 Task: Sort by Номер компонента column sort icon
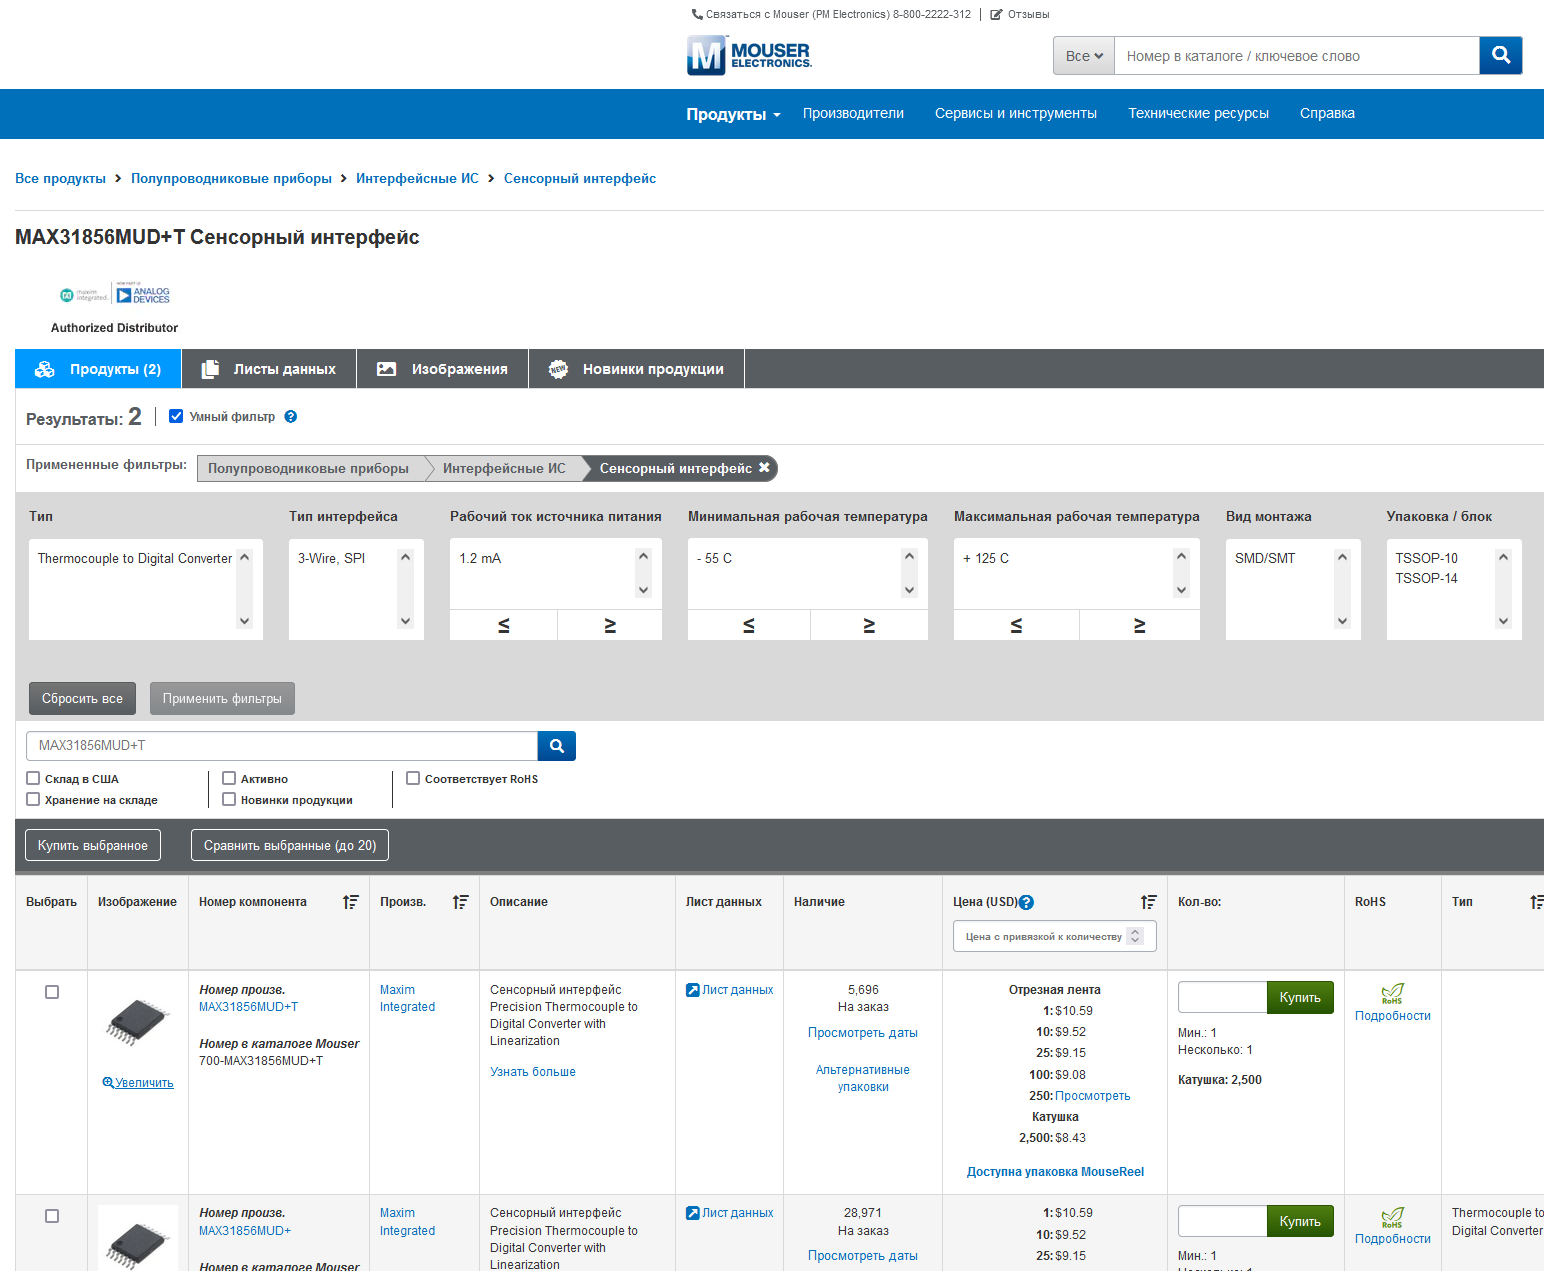point(350,902)
